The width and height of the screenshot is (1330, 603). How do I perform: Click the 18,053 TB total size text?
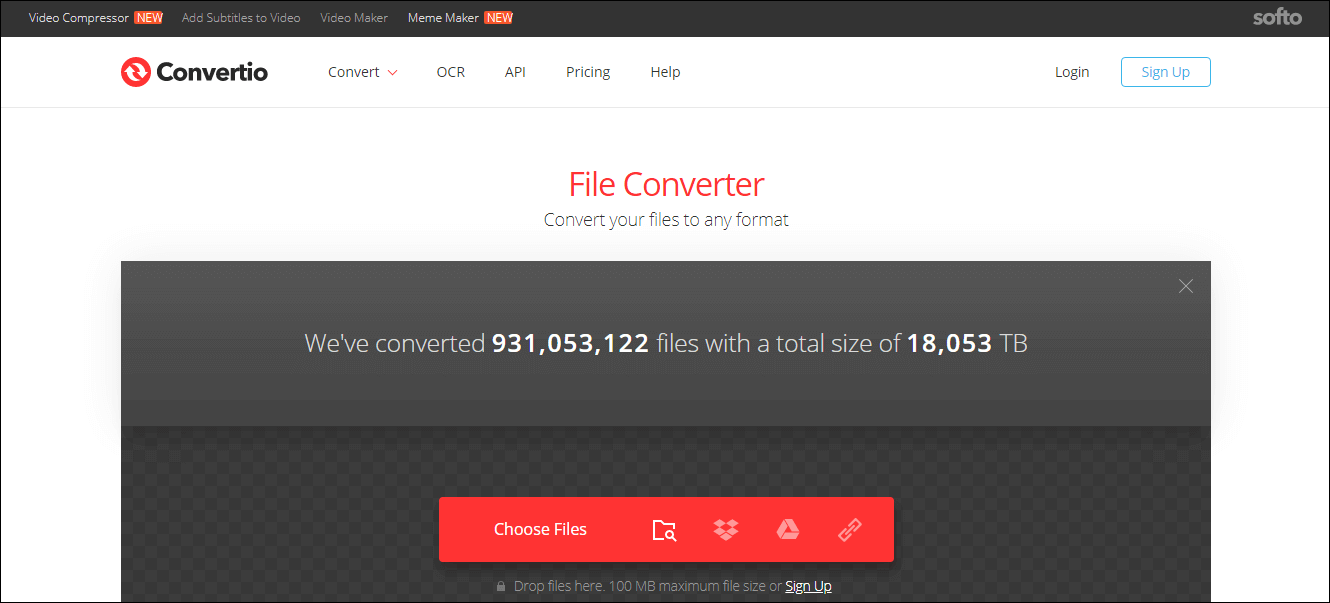click(x=967, y=344)
